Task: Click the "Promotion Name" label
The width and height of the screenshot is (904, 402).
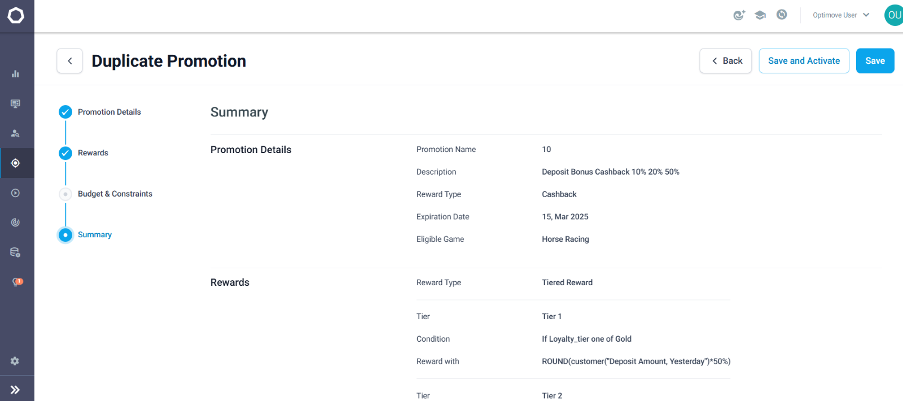Action: pyautogui.click(x=446, y=149)
